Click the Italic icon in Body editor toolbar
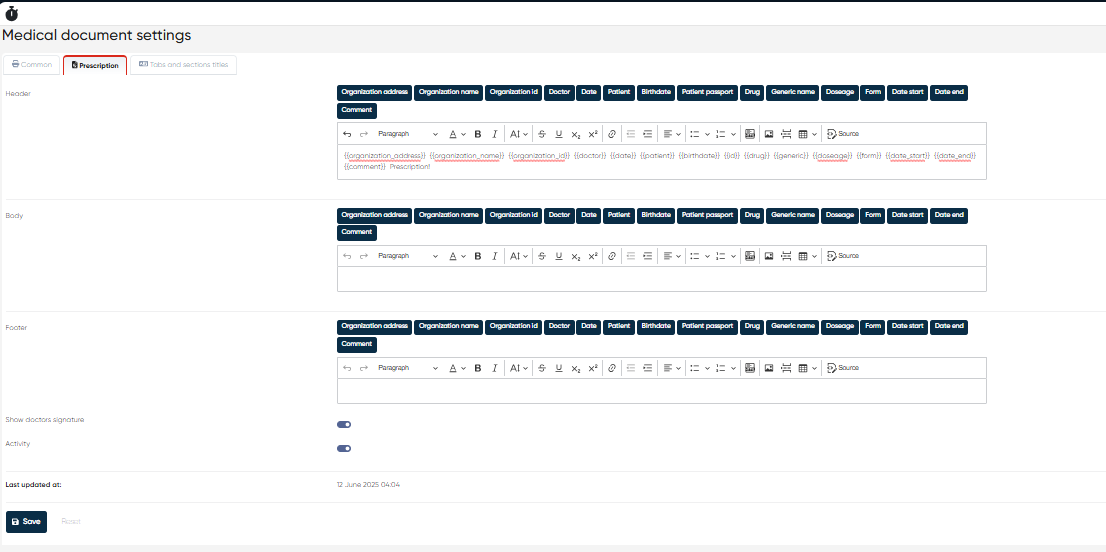This screenshot has width=1106, height=552. 493,256
